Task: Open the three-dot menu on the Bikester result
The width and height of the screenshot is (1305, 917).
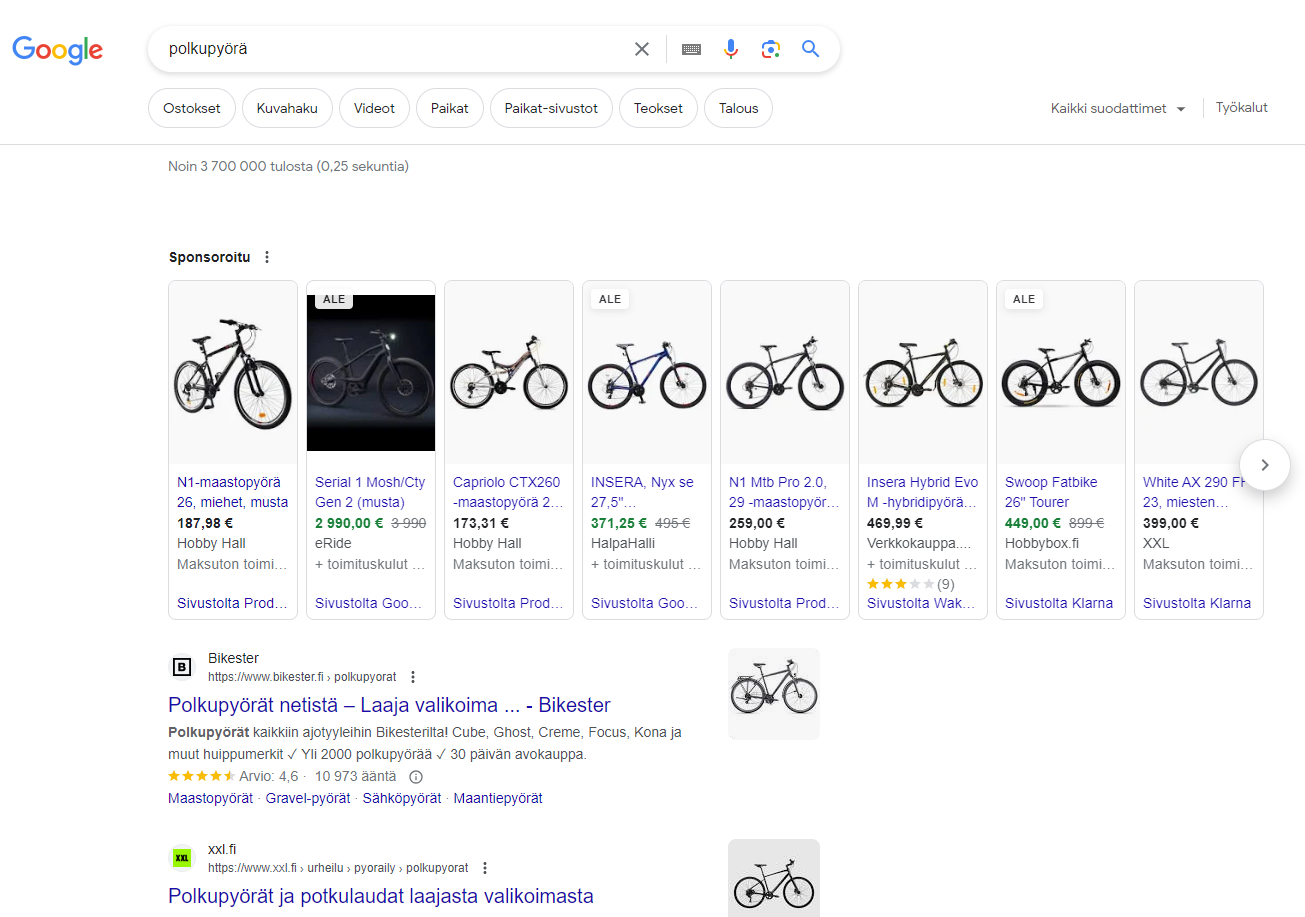Action: (413, 676)
